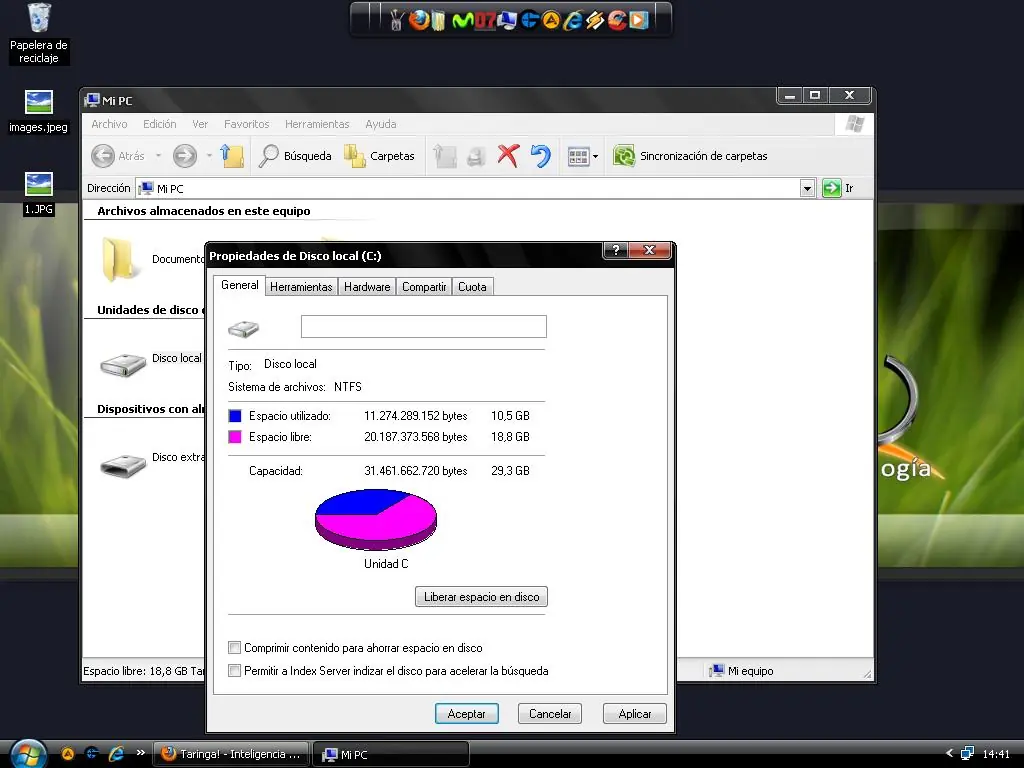This screenshot has width=1024, height=768.
Task: Click the Mi PC taskbar button
Action: tap(390, 754)
